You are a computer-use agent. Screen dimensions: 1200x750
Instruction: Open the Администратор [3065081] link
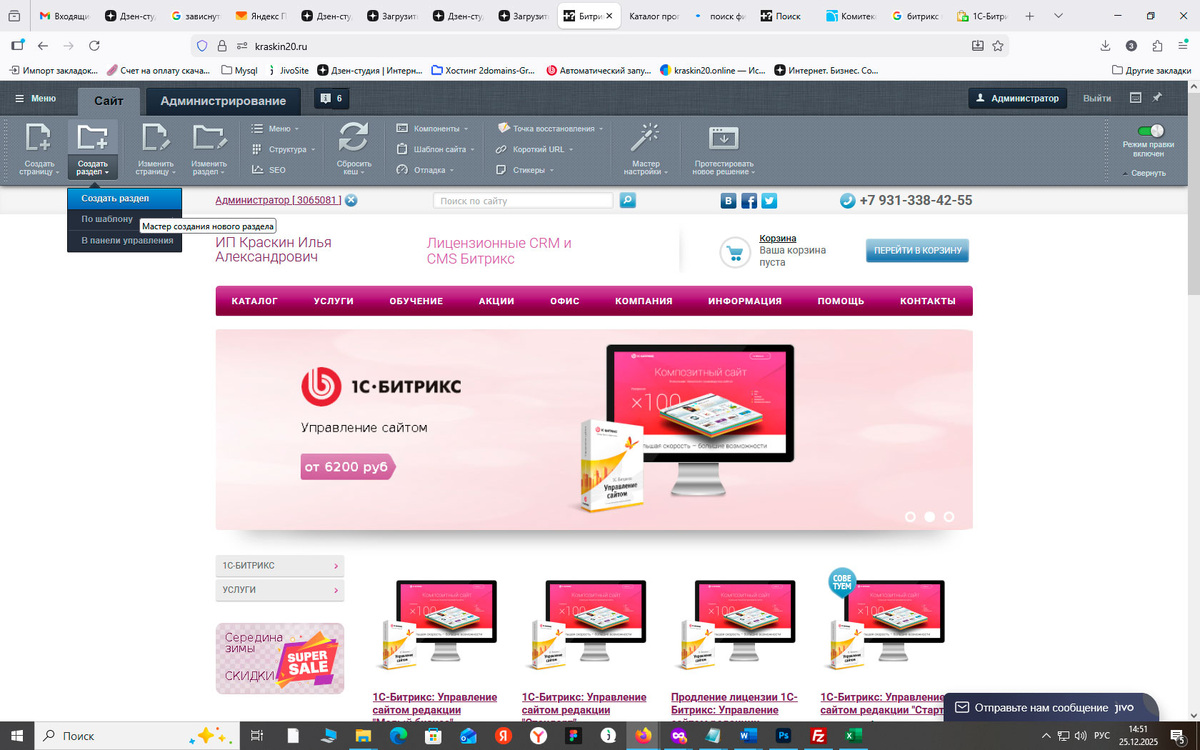[278, 200]
